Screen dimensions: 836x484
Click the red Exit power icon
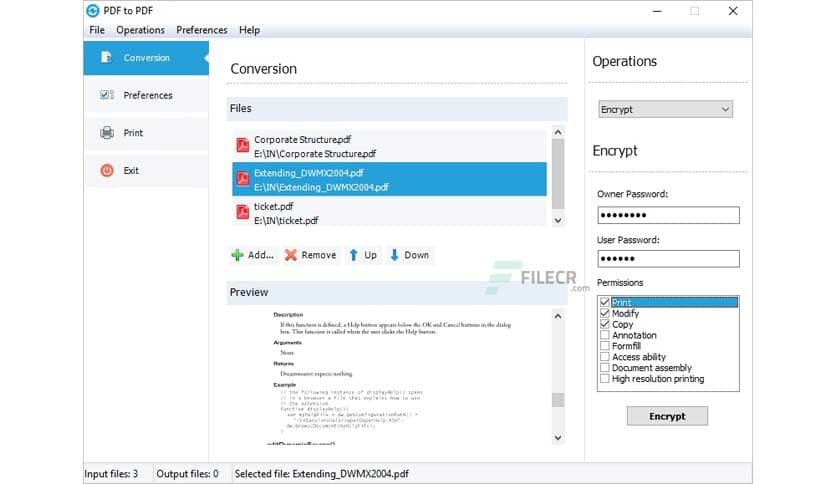pyautogui.click(x=107, y=171)
